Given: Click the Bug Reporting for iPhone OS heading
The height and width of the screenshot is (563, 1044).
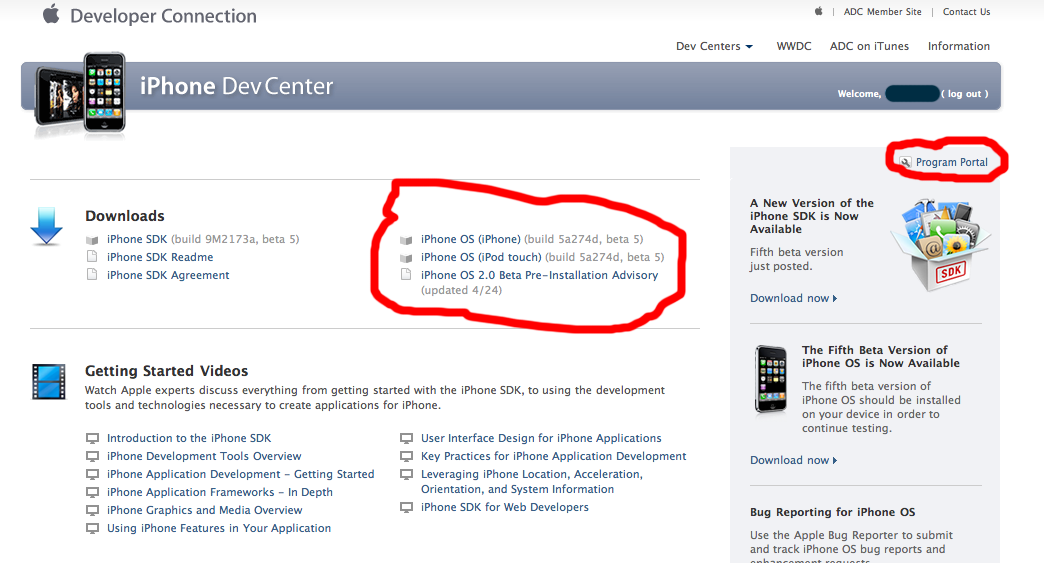Looking at the screenshot, I should click(x=832, y=512).
